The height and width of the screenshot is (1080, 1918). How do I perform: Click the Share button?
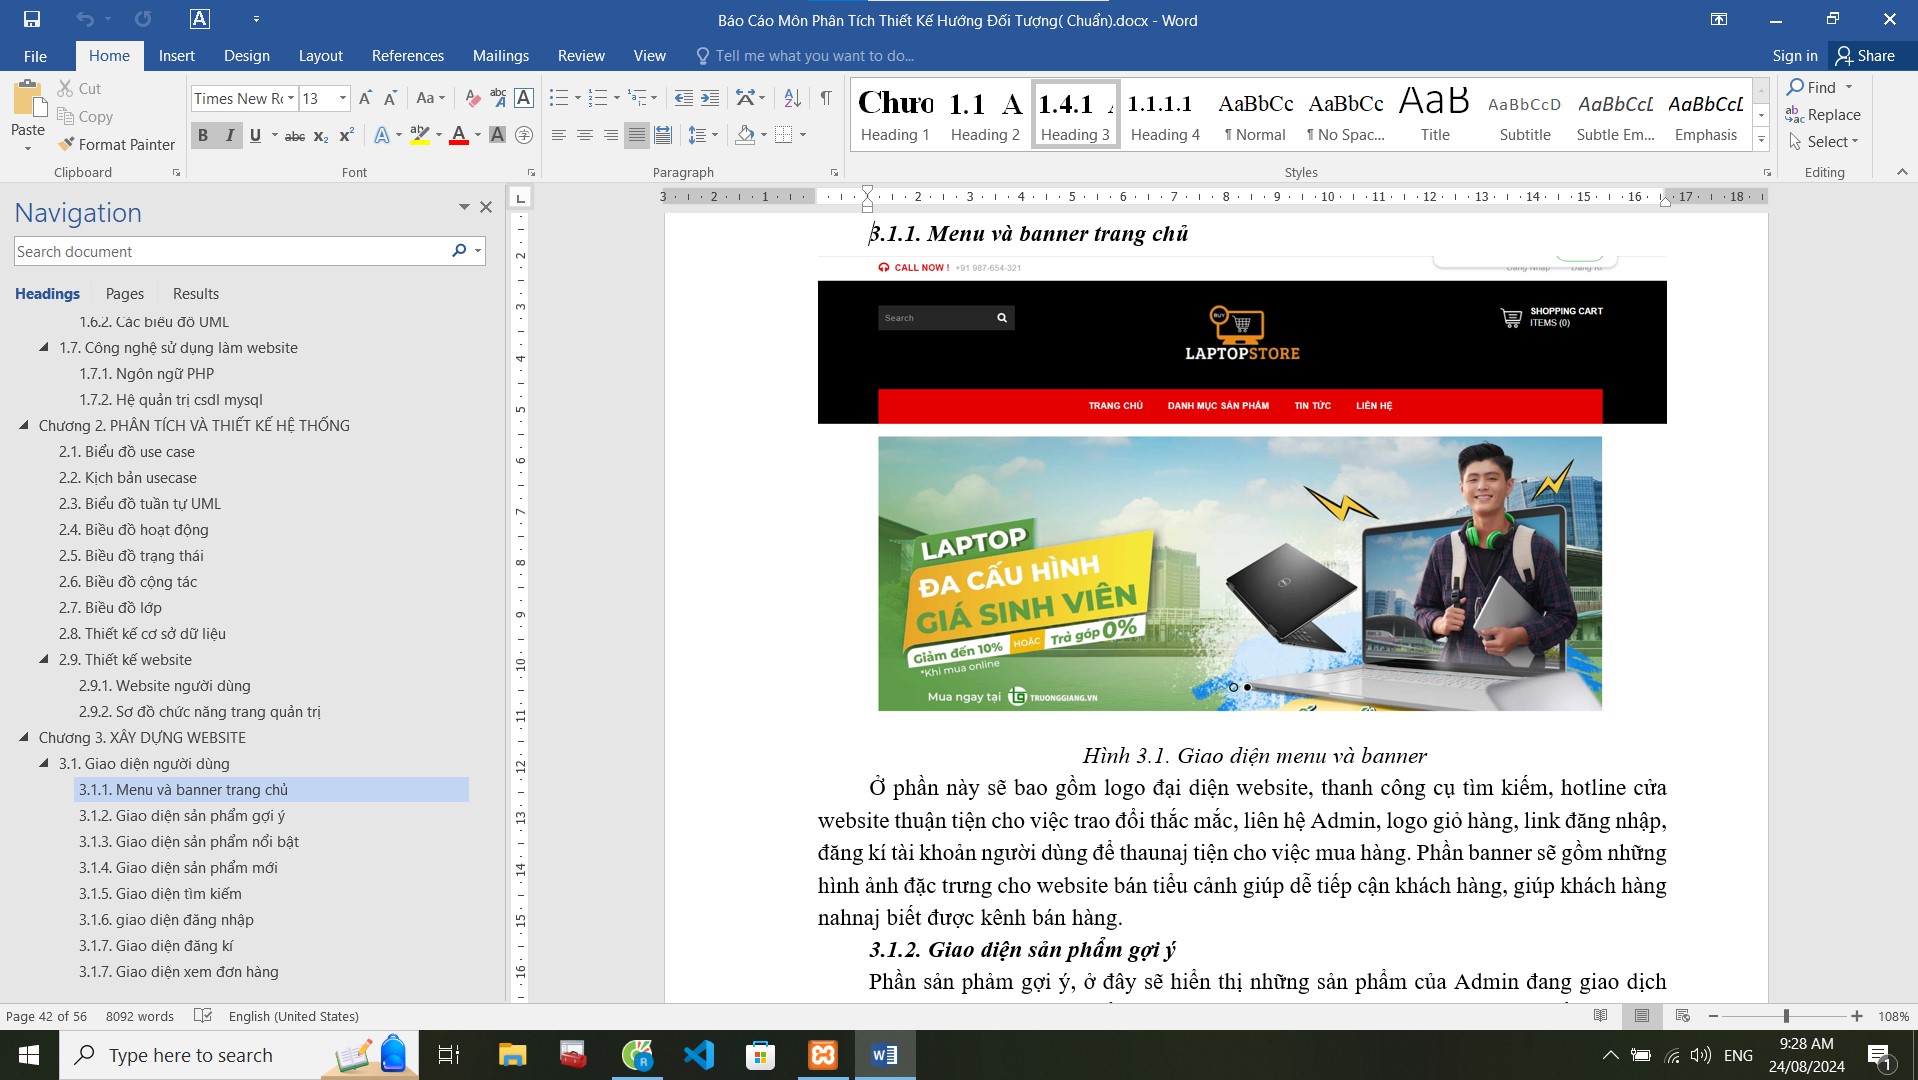point(1866,56)
